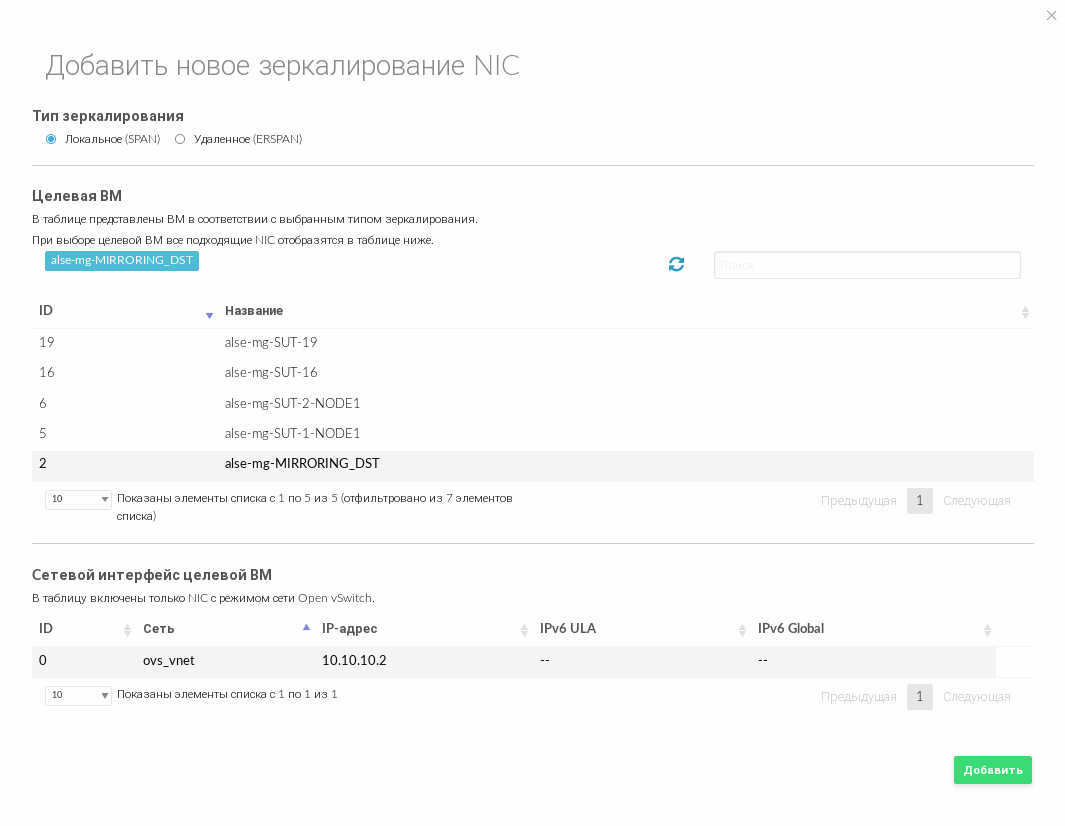Click Предыдущая in NIC table pagination

(858, 697)
